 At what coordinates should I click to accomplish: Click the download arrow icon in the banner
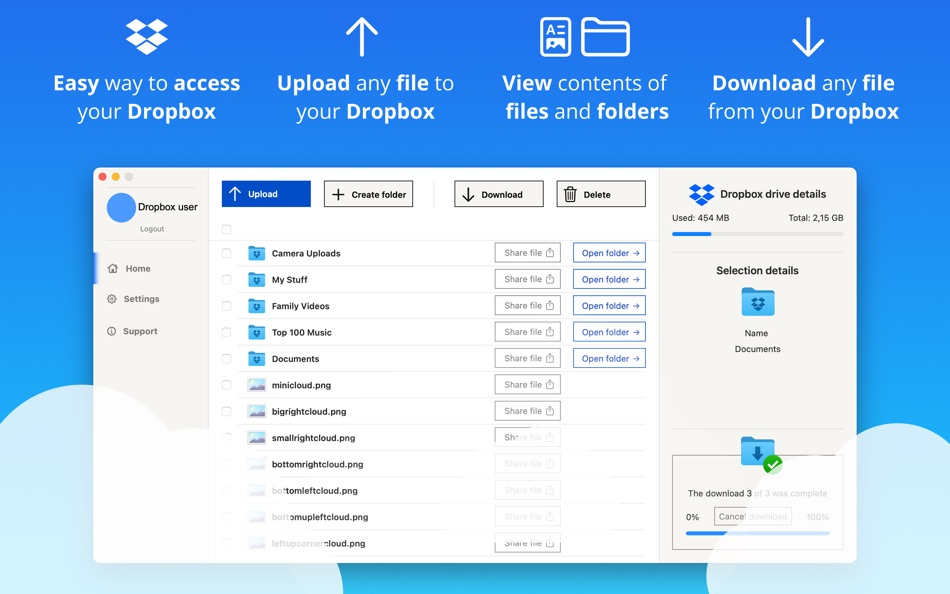click(x=808, y=37)
